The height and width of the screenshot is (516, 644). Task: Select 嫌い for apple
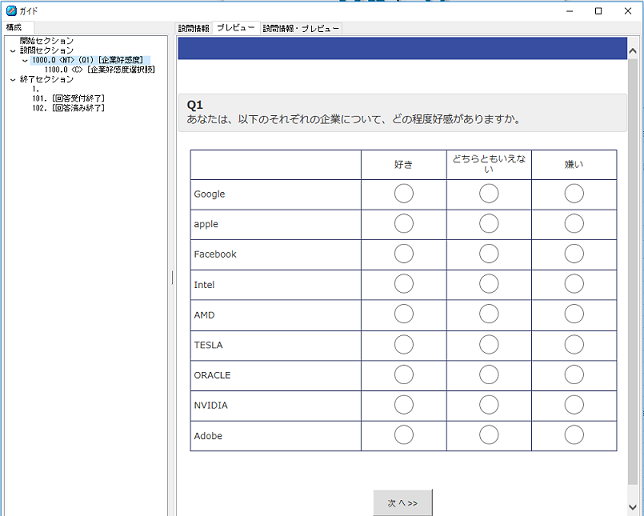tap(574, 223)
